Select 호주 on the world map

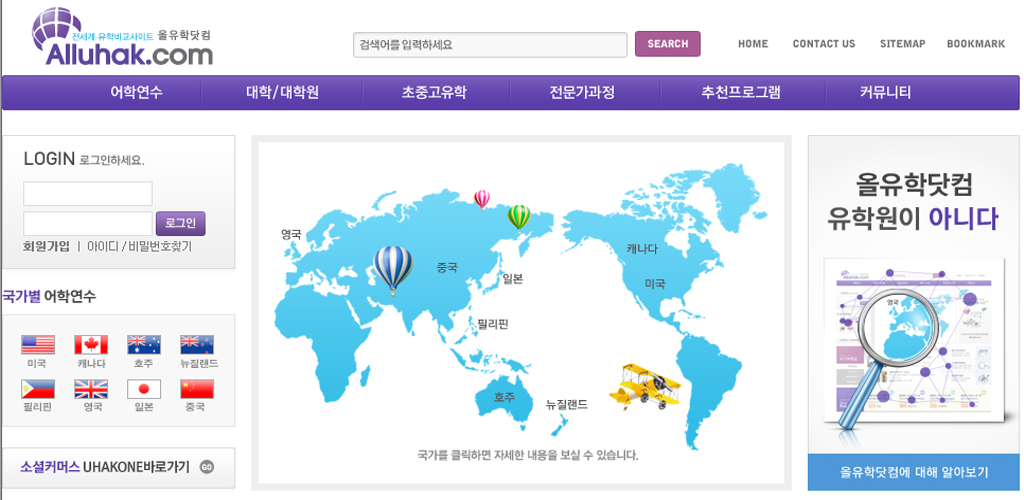click(x=504, y=396)
